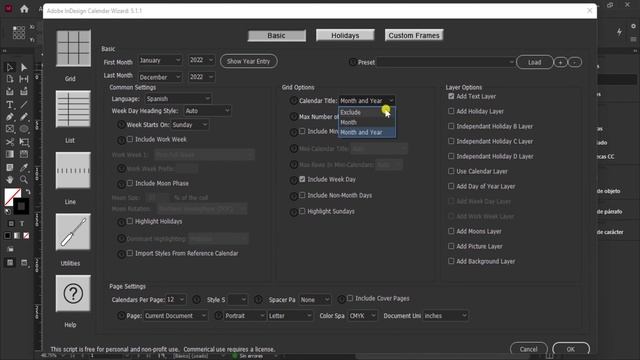Image resolution: width=640 pixels, height=360 pixels.
Task: Select the Gap tool
Action: pos(24,79)
